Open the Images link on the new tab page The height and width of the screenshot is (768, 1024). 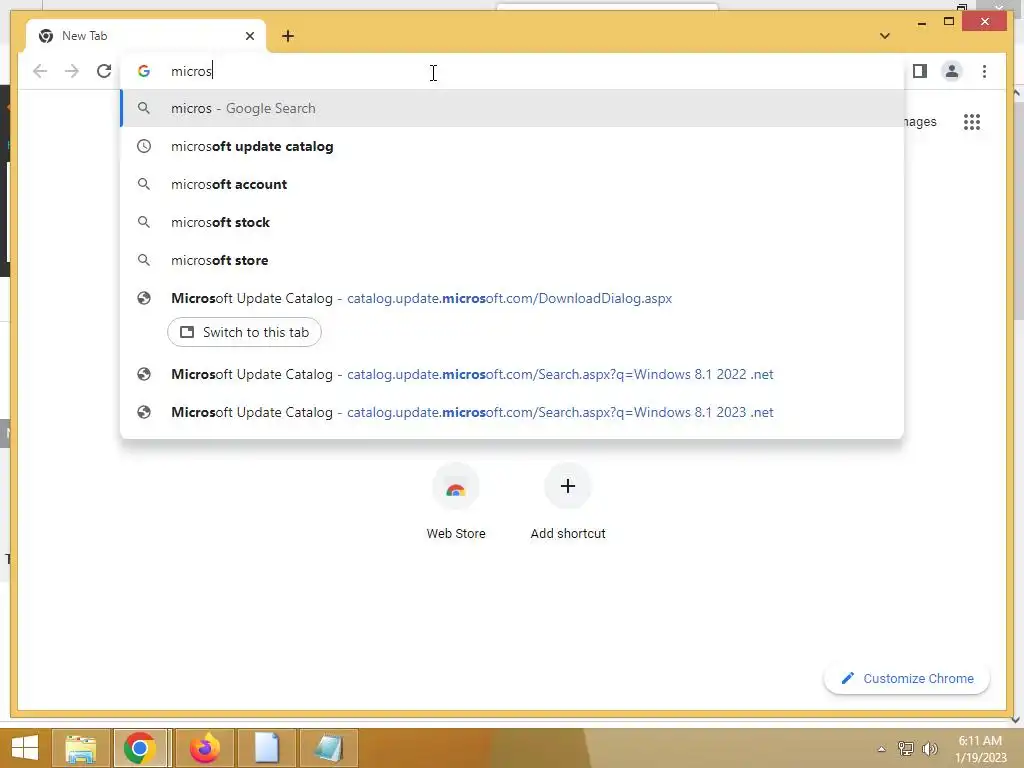click(920, 122)
